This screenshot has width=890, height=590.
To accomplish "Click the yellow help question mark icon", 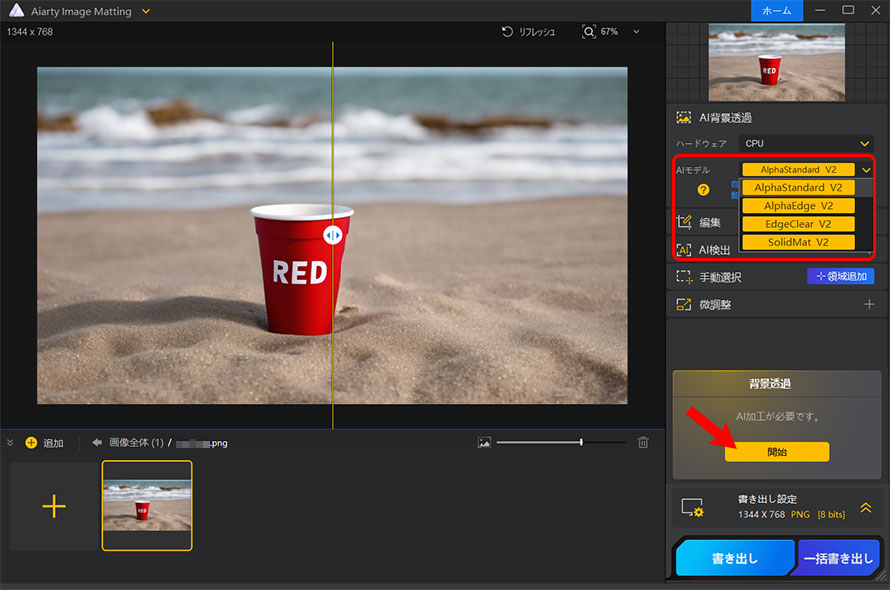I will [704, 190].
